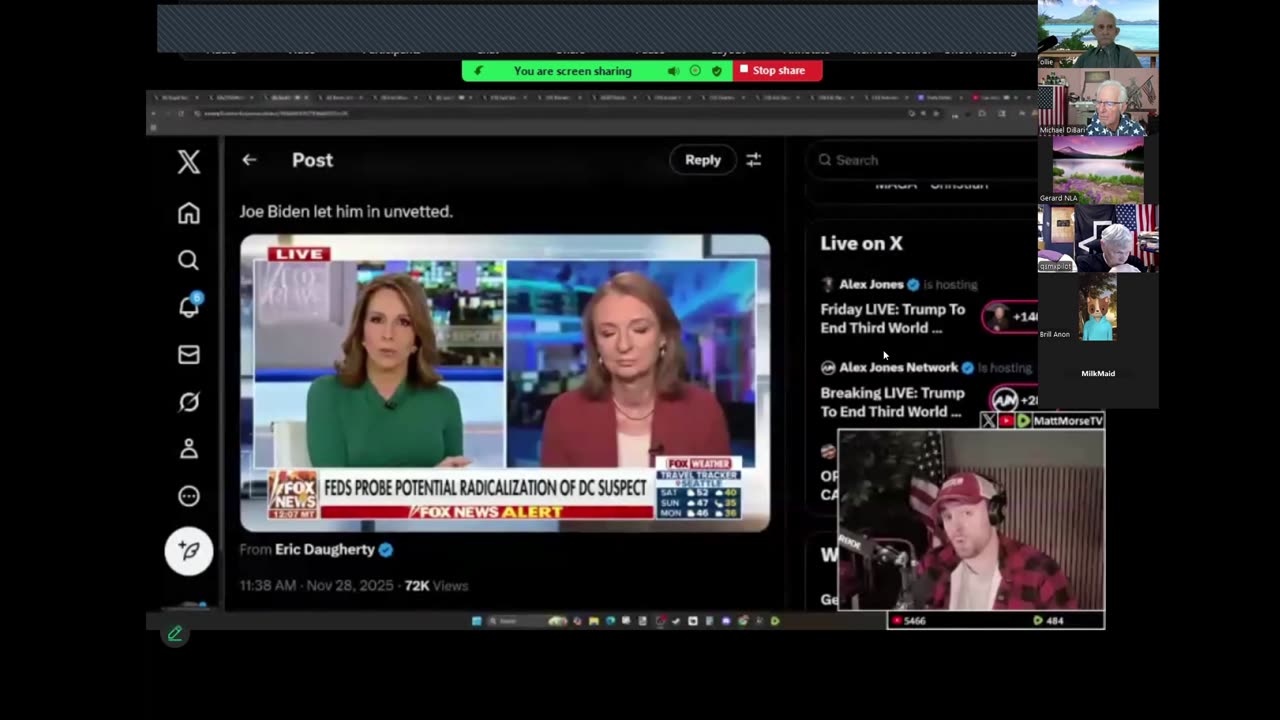This screenshot has height=720, width=1280.
Task: Click the green arrow icon in share bar
Action: coord(479,71)
